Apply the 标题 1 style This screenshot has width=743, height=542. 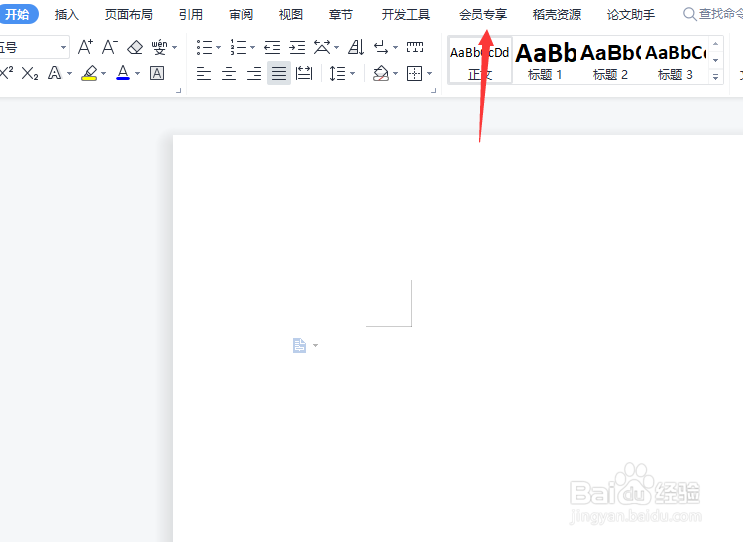point(545,61)
